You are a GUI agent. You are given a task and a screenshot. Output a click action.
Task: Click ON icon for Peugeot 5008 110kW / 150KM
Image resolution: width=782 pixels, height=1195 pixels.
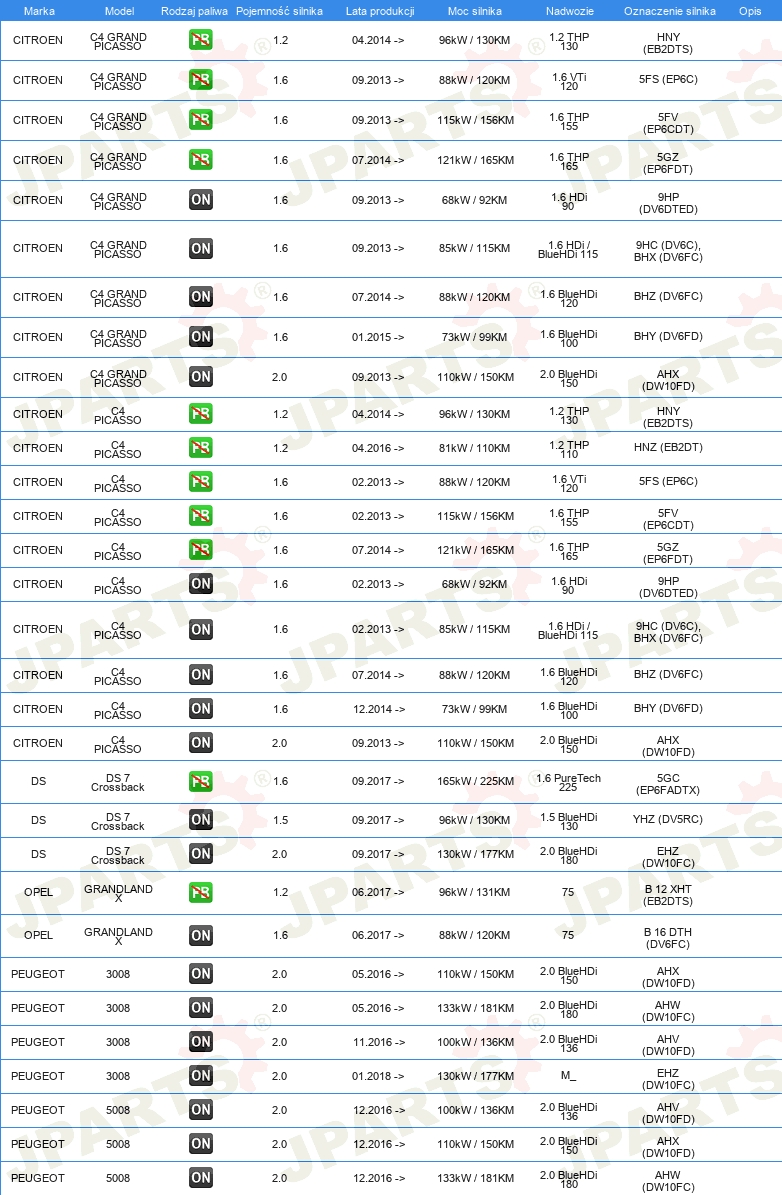click(x=200, y=1143)
